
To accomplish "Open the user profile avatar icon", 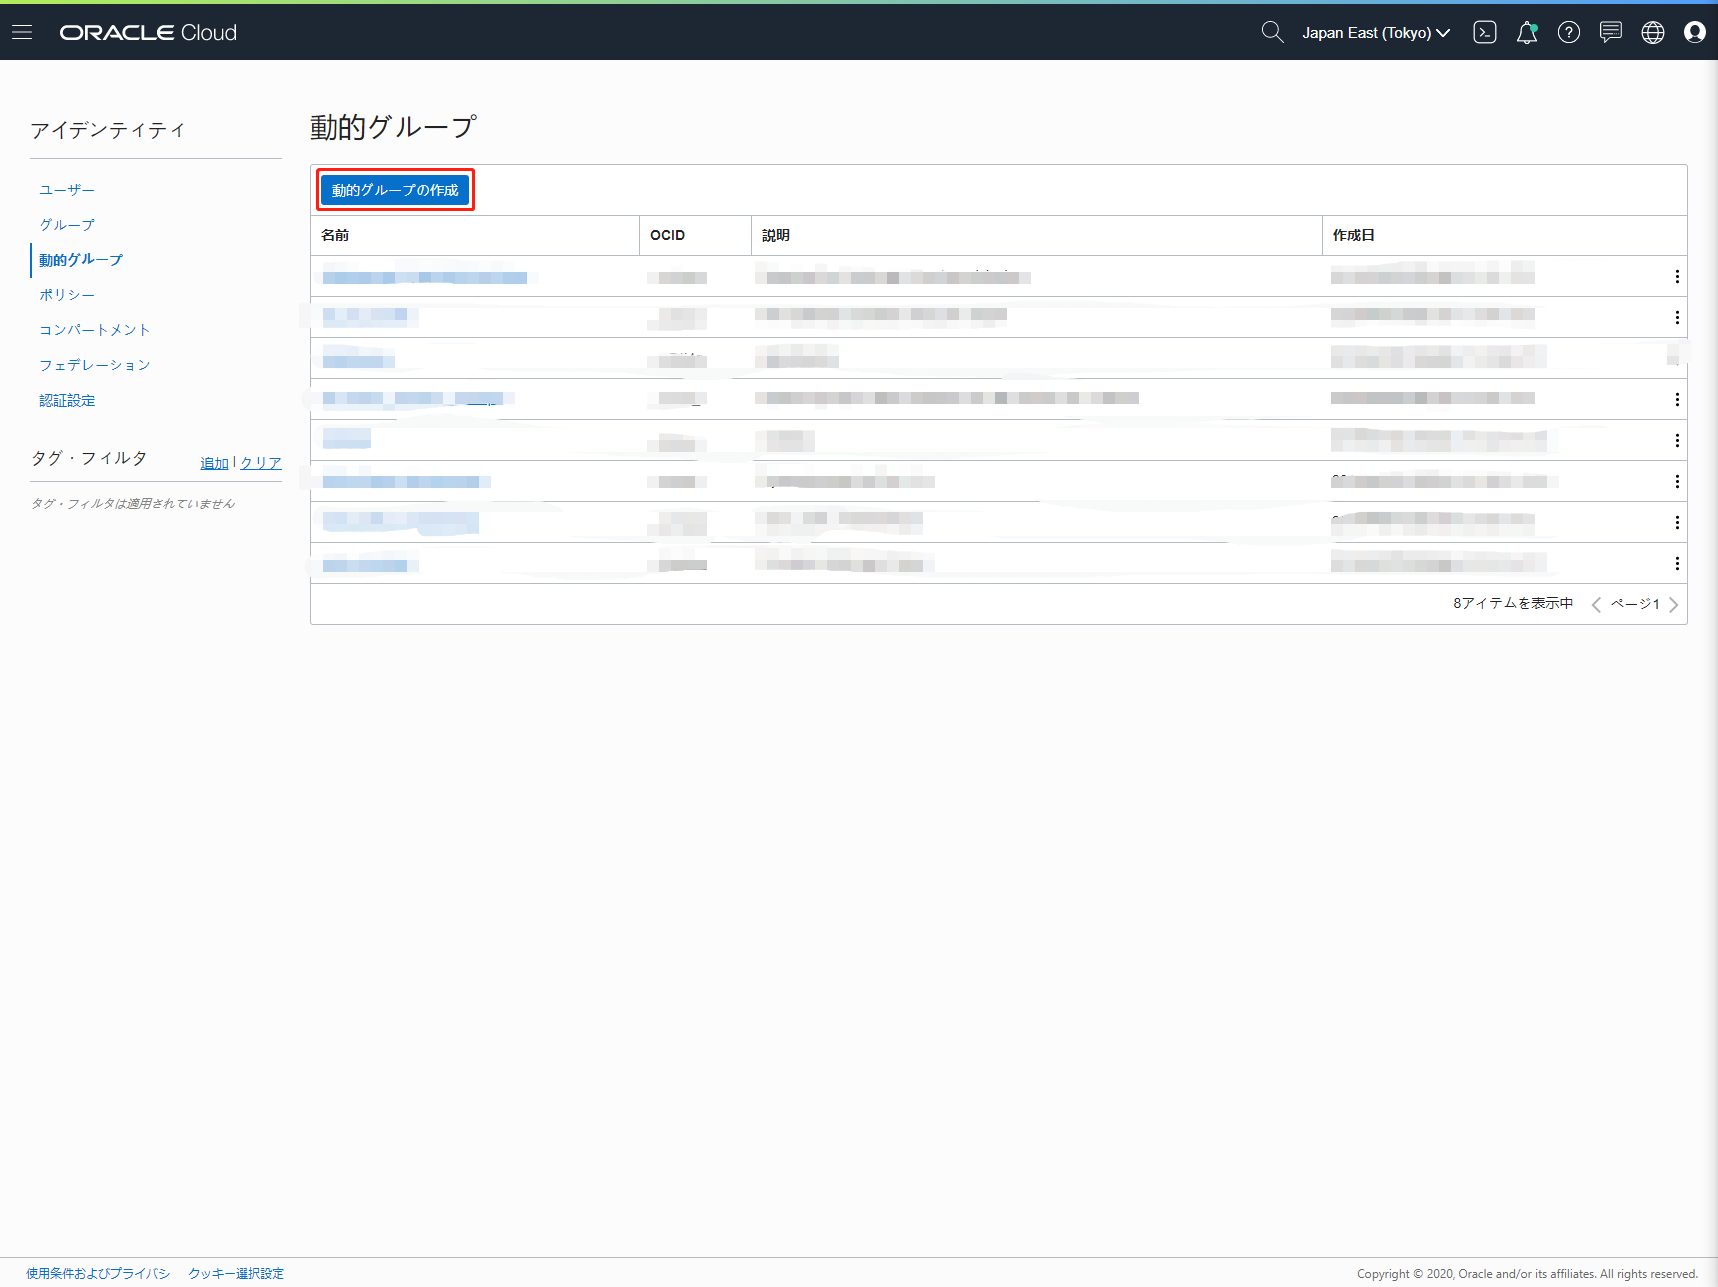I will 1694,32.
